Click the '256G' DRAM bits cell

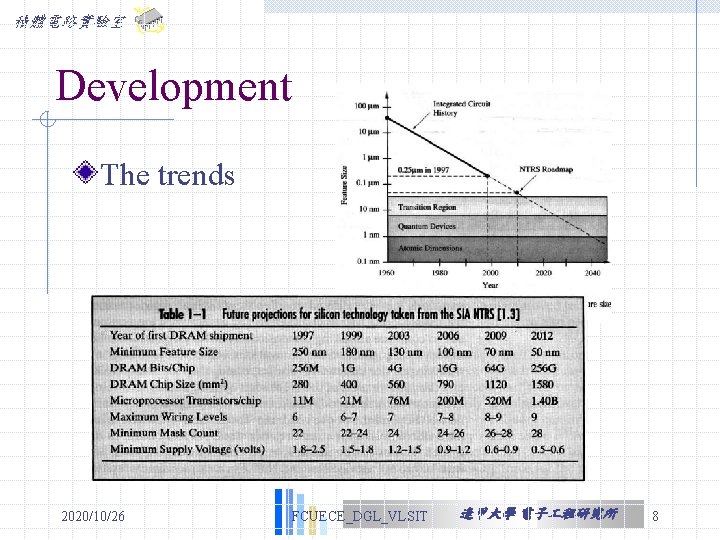(544, 368)
